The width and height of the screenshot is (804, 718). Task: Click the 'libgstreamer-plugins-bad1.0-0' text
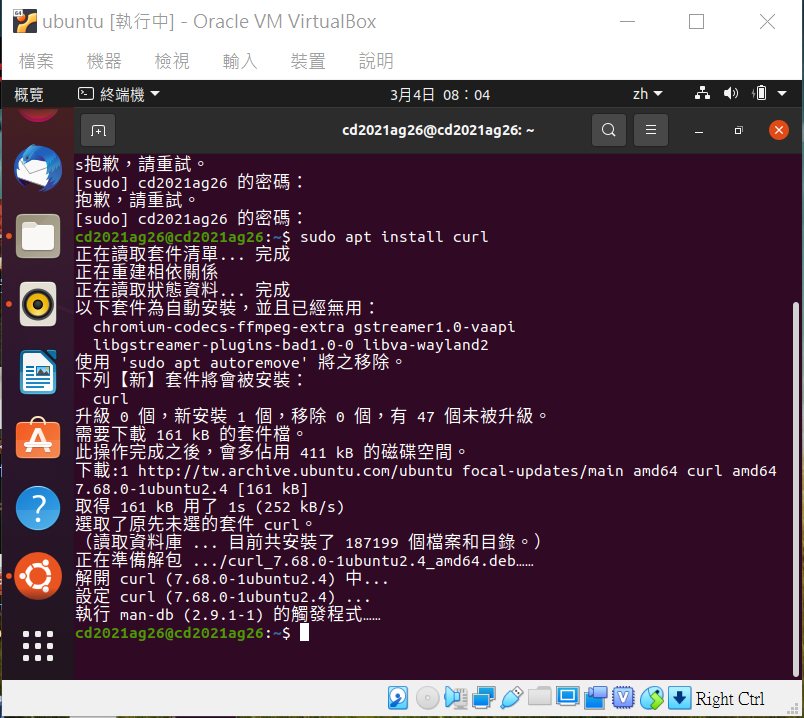pyautogui.click(x=223, y=345)
